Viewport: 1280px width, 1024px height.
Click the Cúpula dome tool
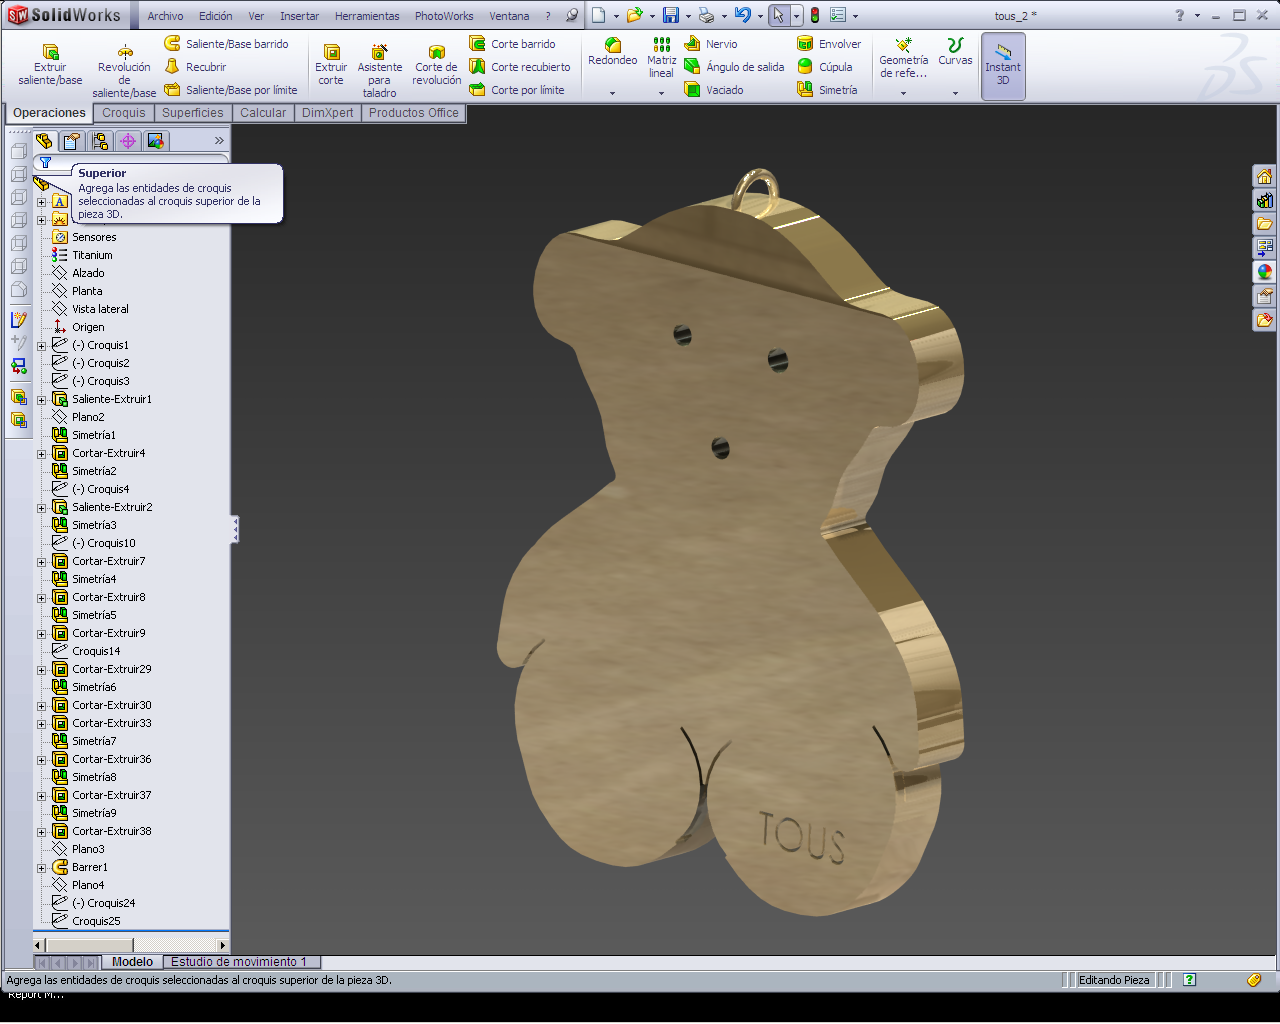click(x=825, y=67)
